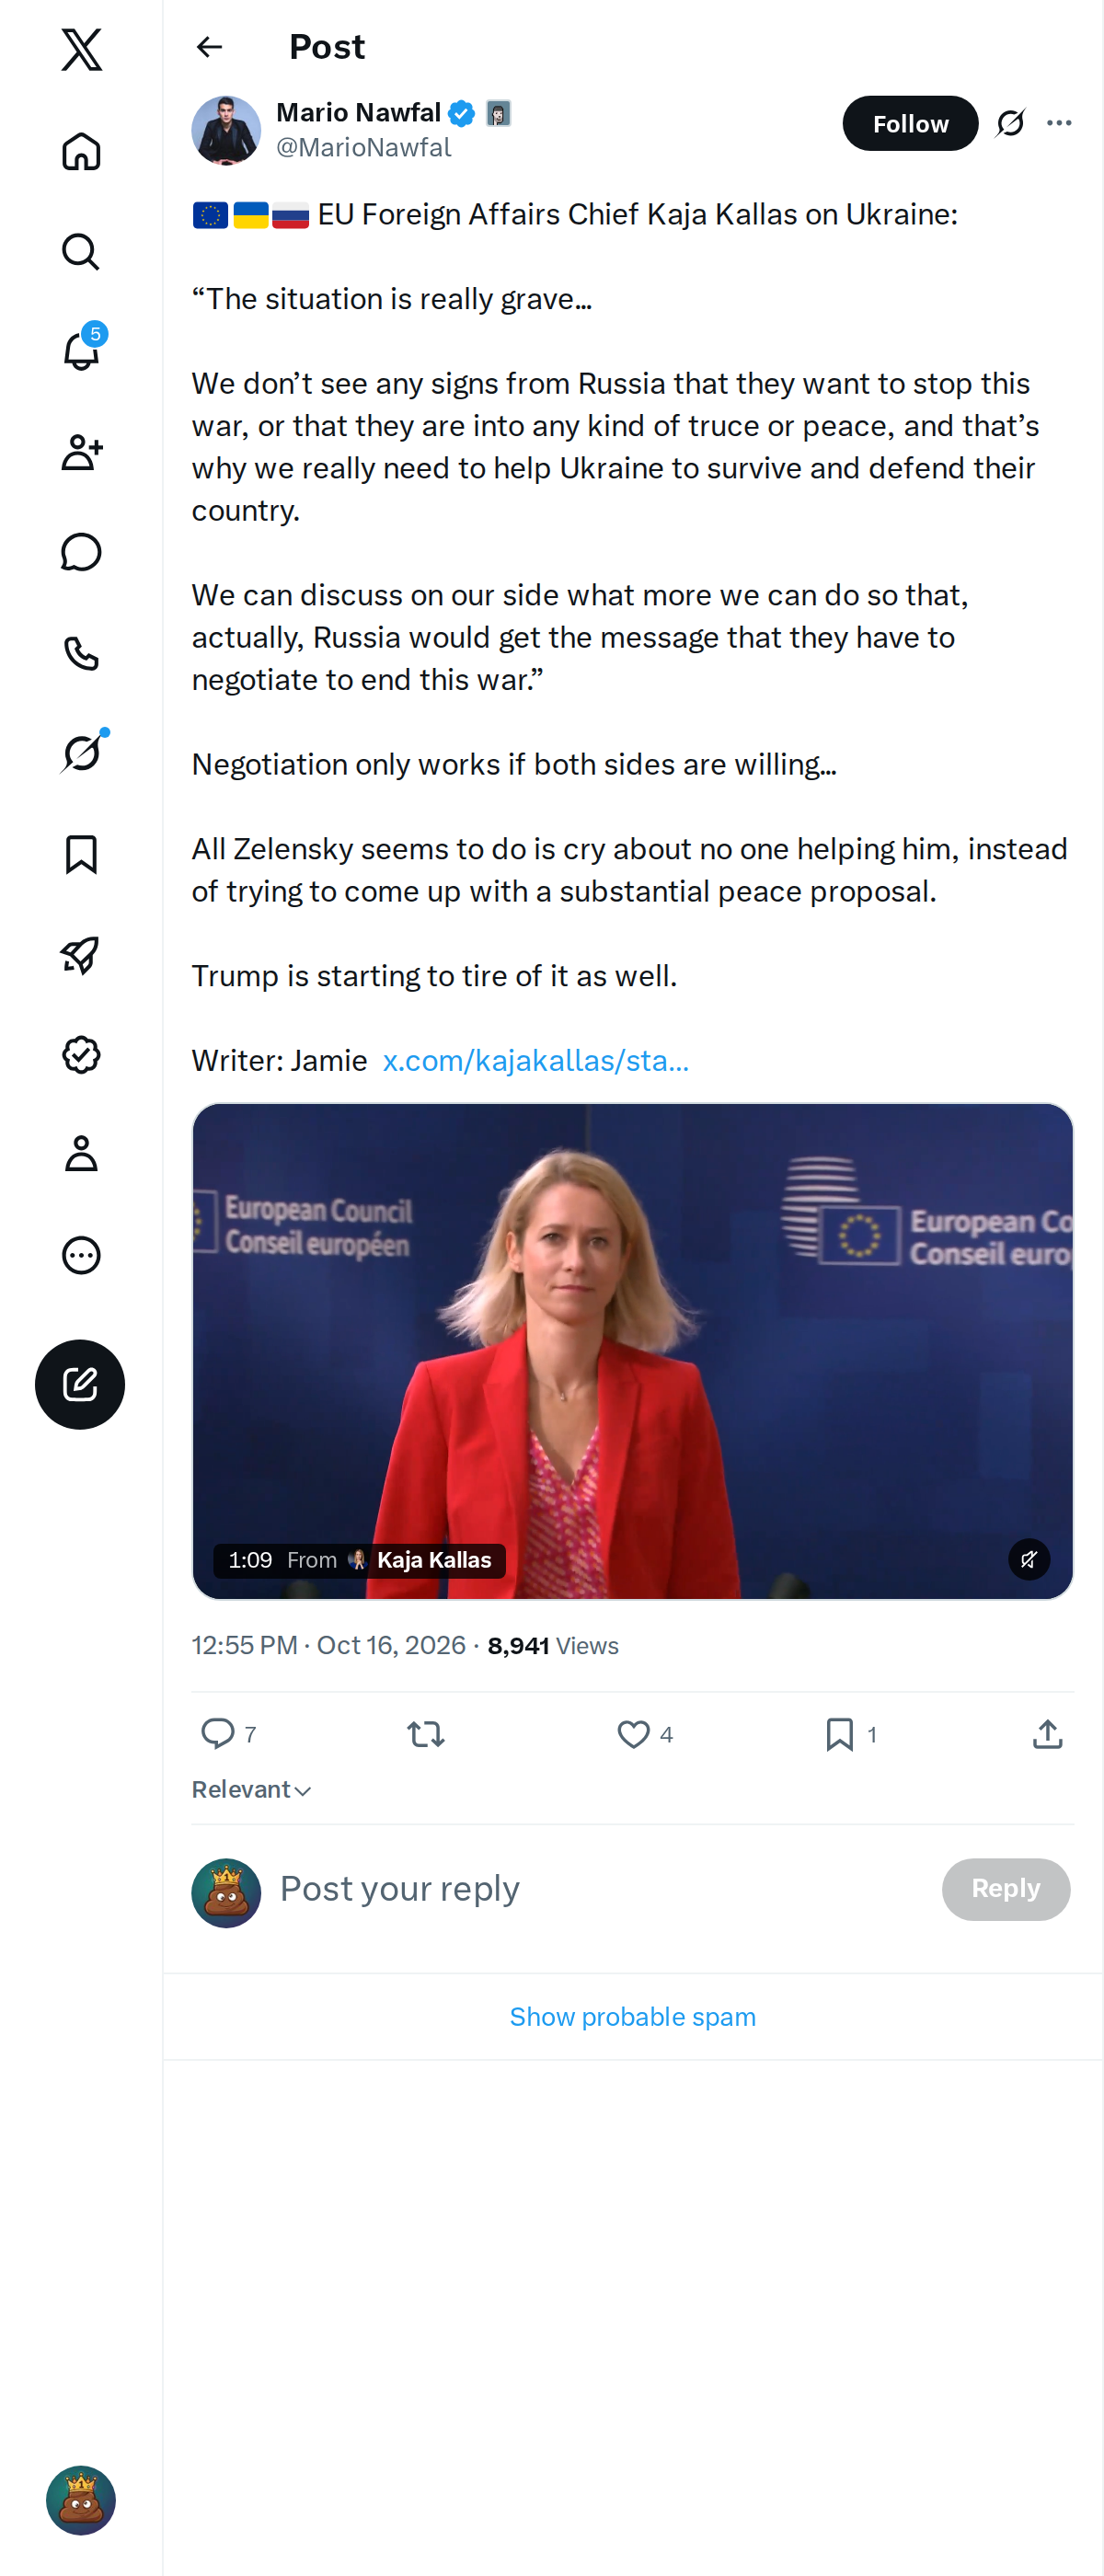Open the Search explore icon
This screenshot has height=2576, width=1104.
81,252
